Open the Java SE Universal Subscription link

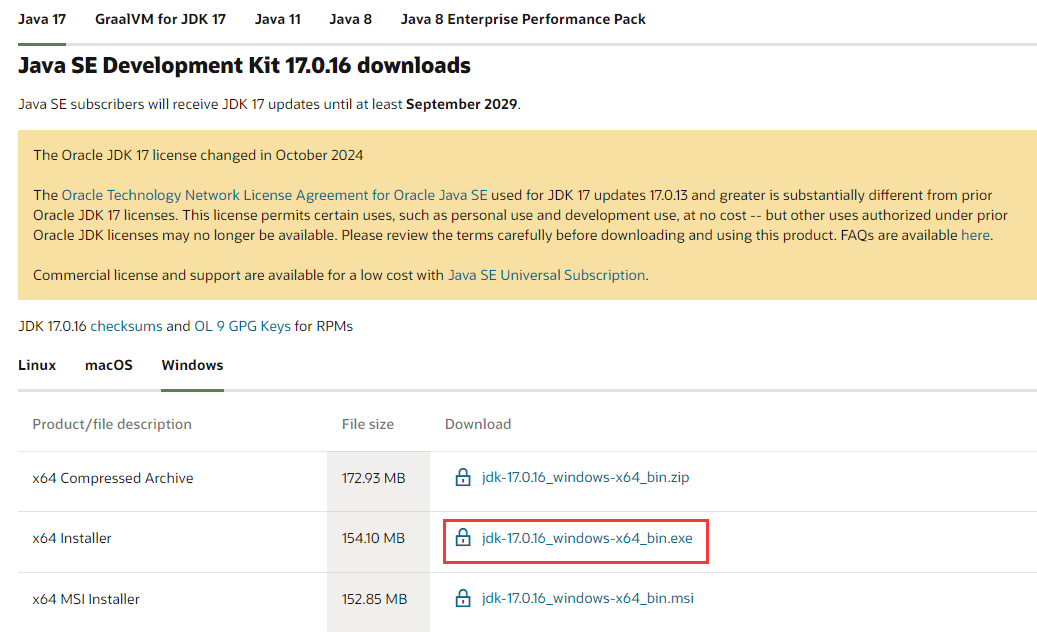tap(546, 275)
